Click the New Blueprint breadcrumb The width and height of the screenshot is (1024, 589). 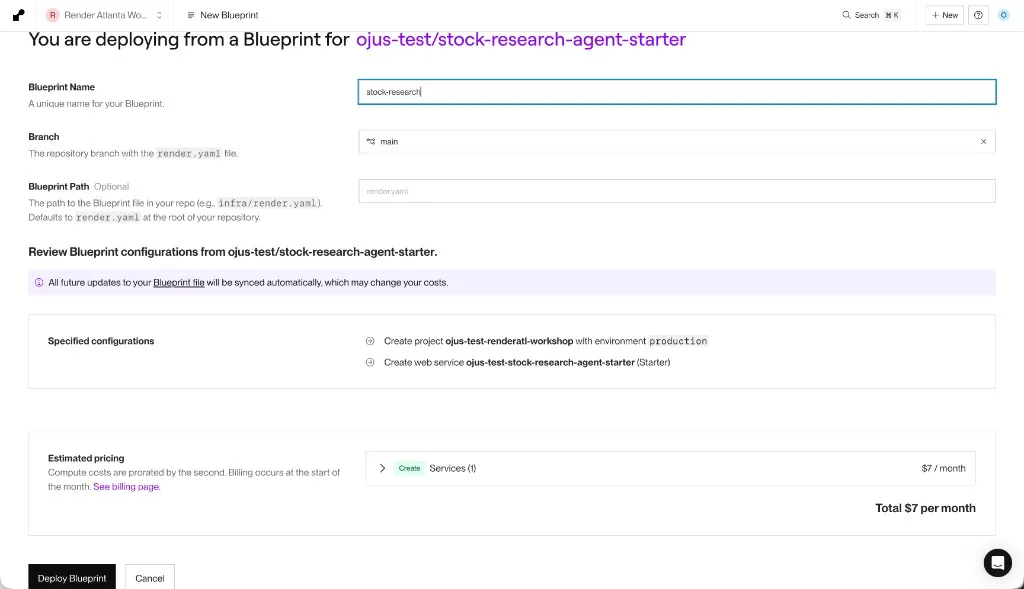tap(222, 15)
